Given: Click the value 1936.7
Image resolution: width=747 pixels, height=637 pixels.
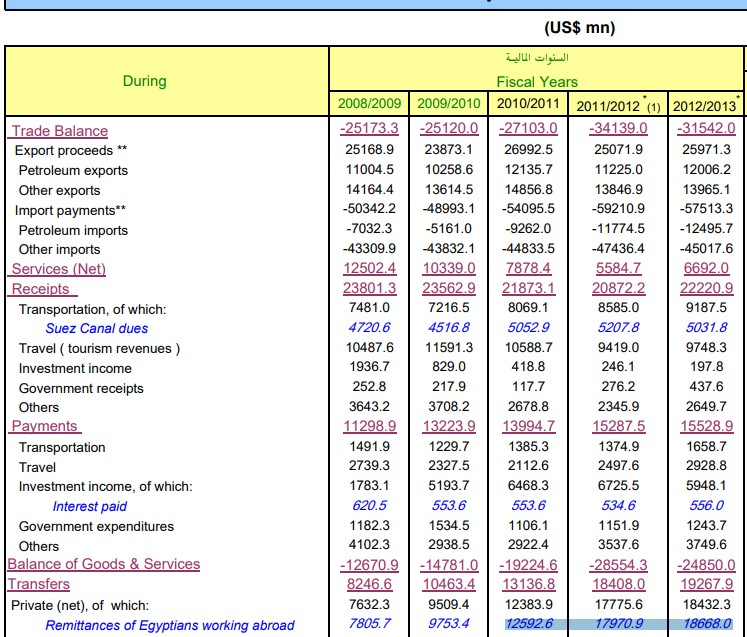Looking at the screenshot, I should click(x=369, y=366).
